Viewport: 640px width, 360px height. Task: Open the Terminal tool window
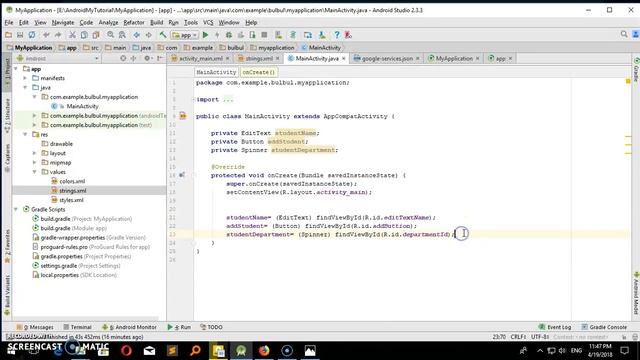(x=78, y=327)
